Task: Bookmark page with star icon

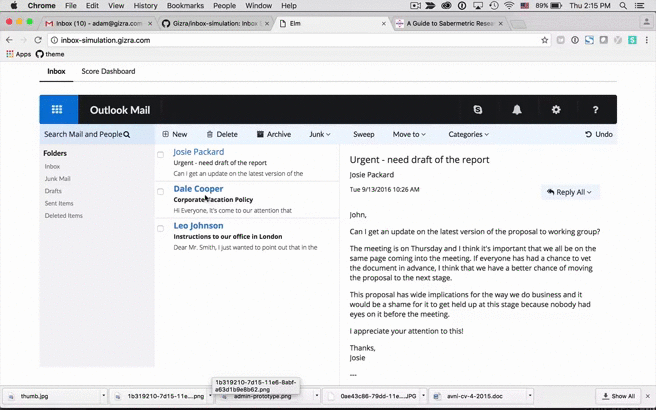Action: 544,40
